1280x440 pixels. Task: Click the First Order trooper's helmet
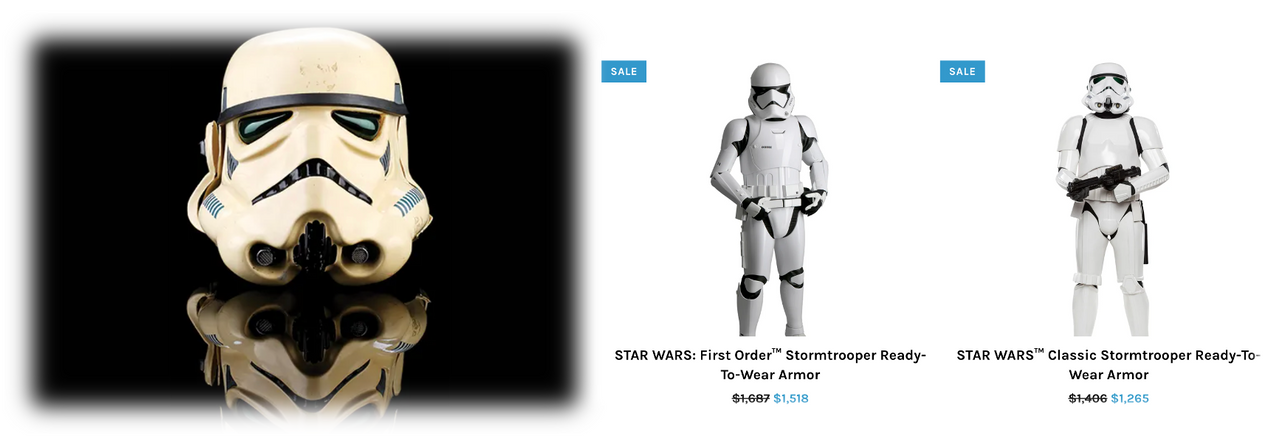[771, 90]
